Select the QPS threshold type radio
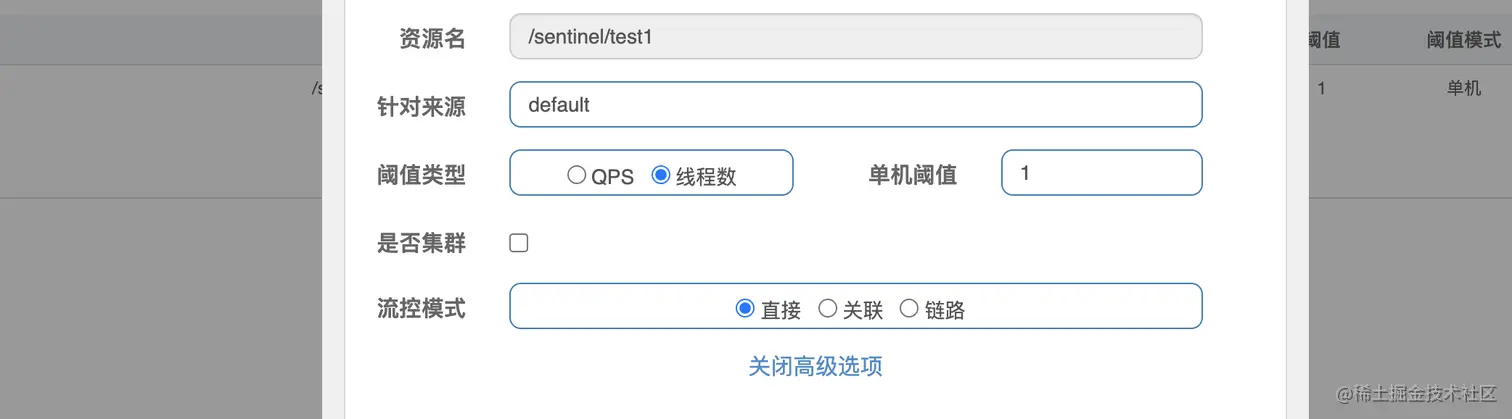The image size is (1512, 419). 576,175
